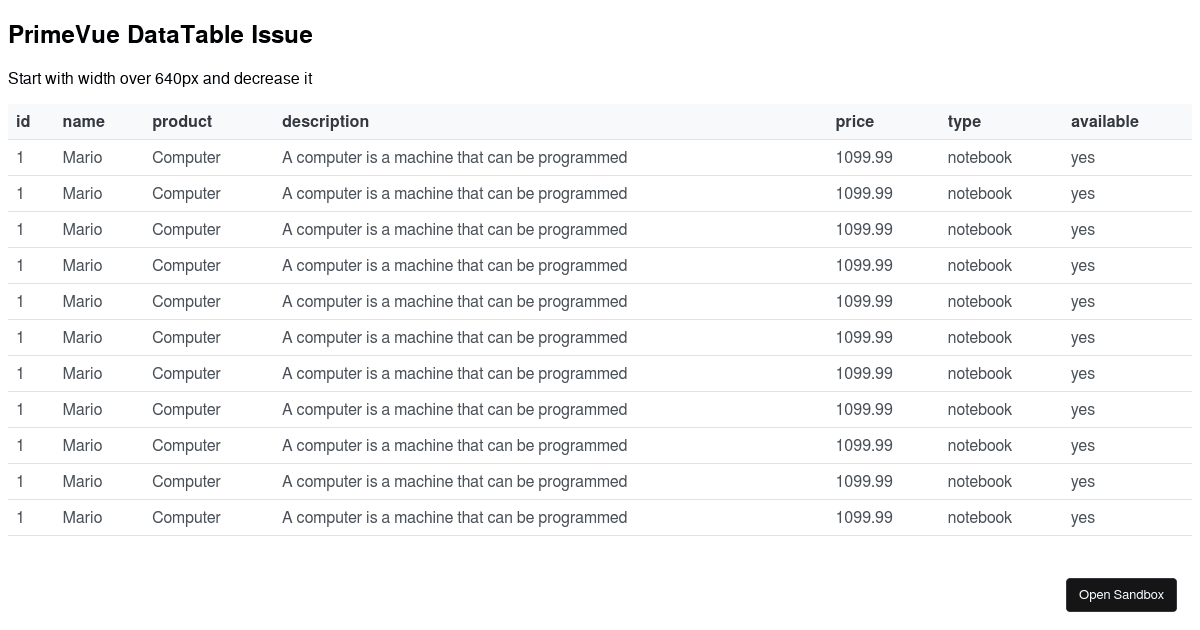Click the id column header

tap(23, 121)
